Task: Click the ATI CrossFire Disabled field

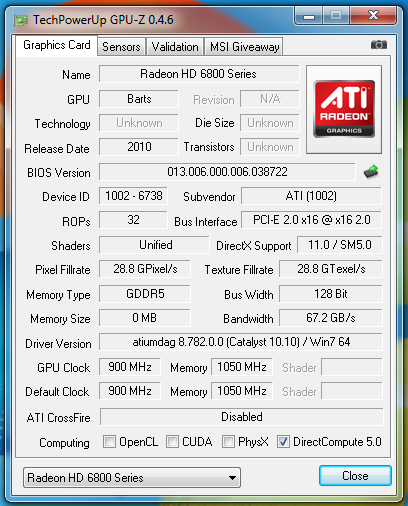Action: [242, 417]
